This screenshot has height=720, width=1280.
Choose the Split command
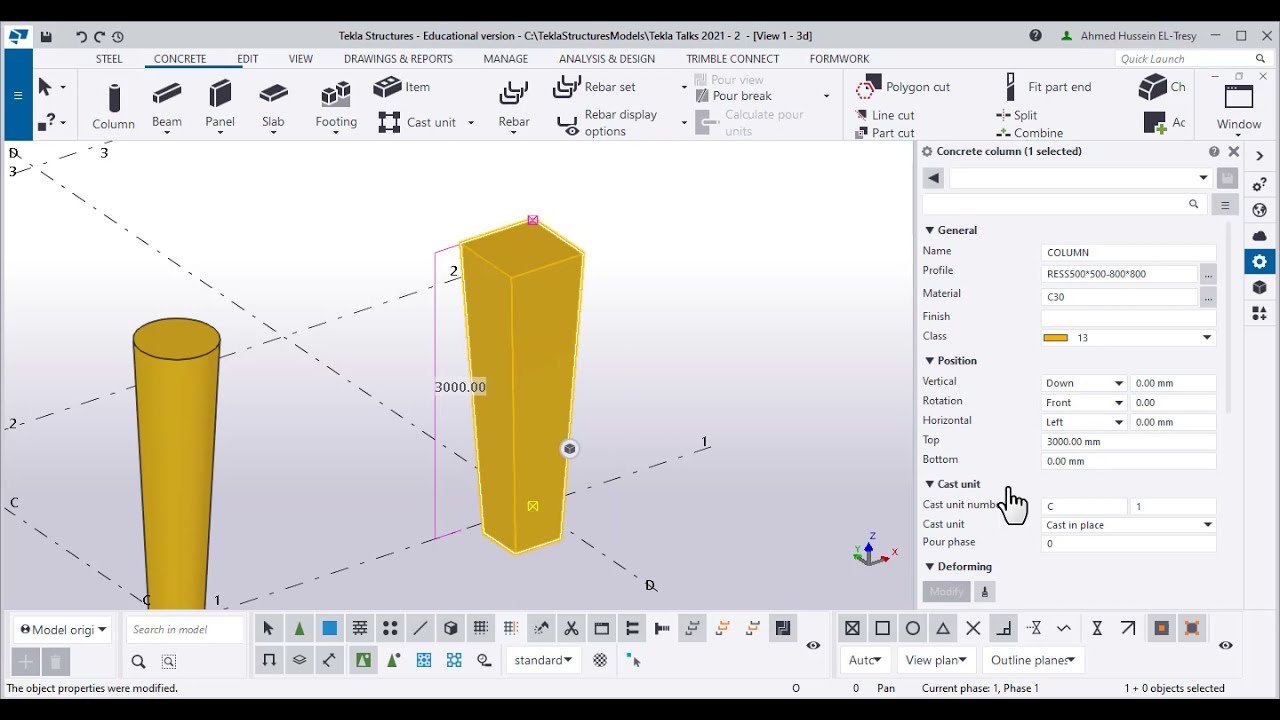(x=1017, y=115)
